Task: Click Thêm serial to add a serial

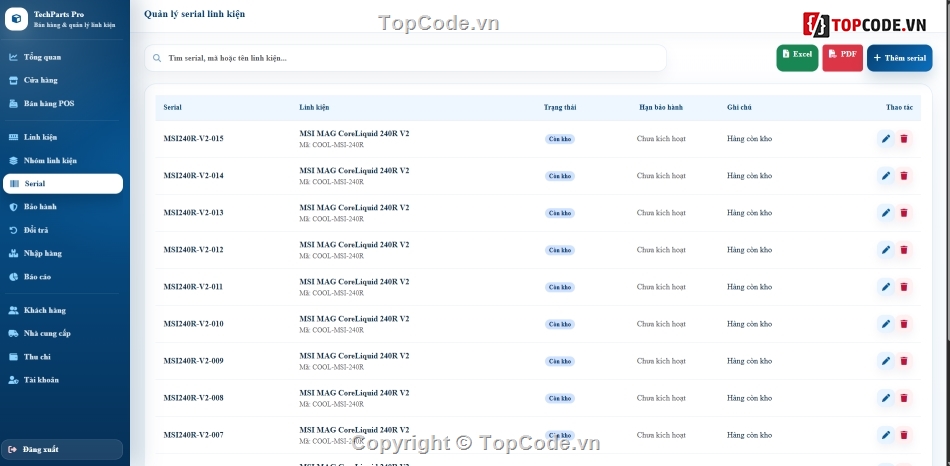Action: point(900,58)
